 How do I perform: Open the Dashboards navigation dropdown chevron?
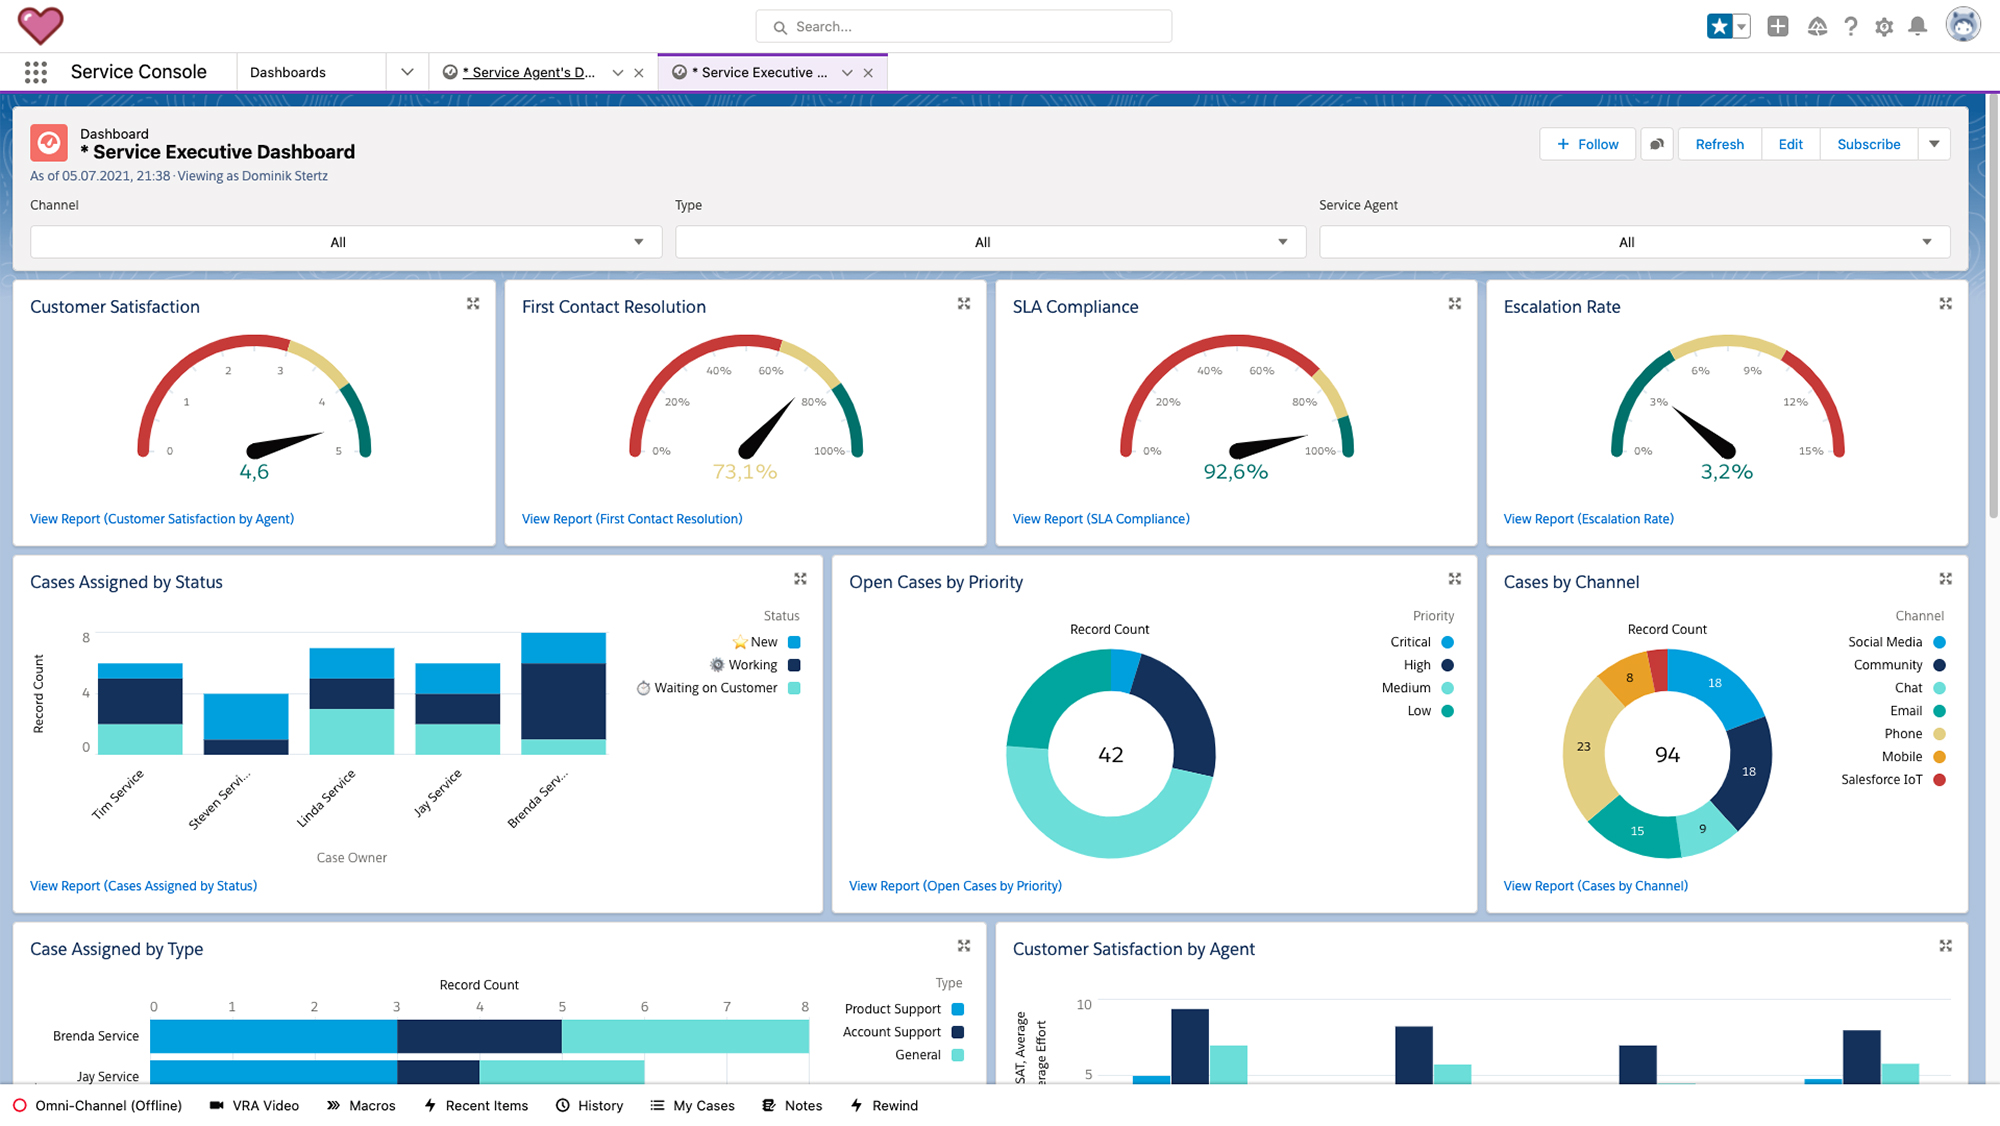pyautogui.click(x=407, y=72)
